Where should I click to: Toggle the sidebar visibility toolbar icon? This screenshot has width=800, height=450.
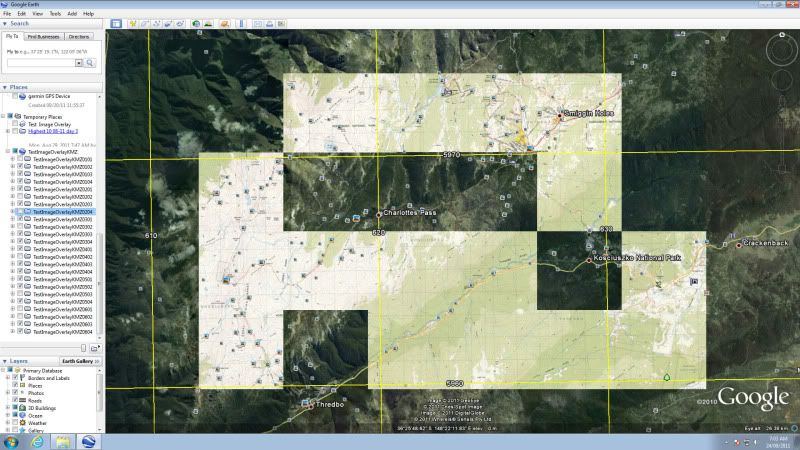click(116, 23)
